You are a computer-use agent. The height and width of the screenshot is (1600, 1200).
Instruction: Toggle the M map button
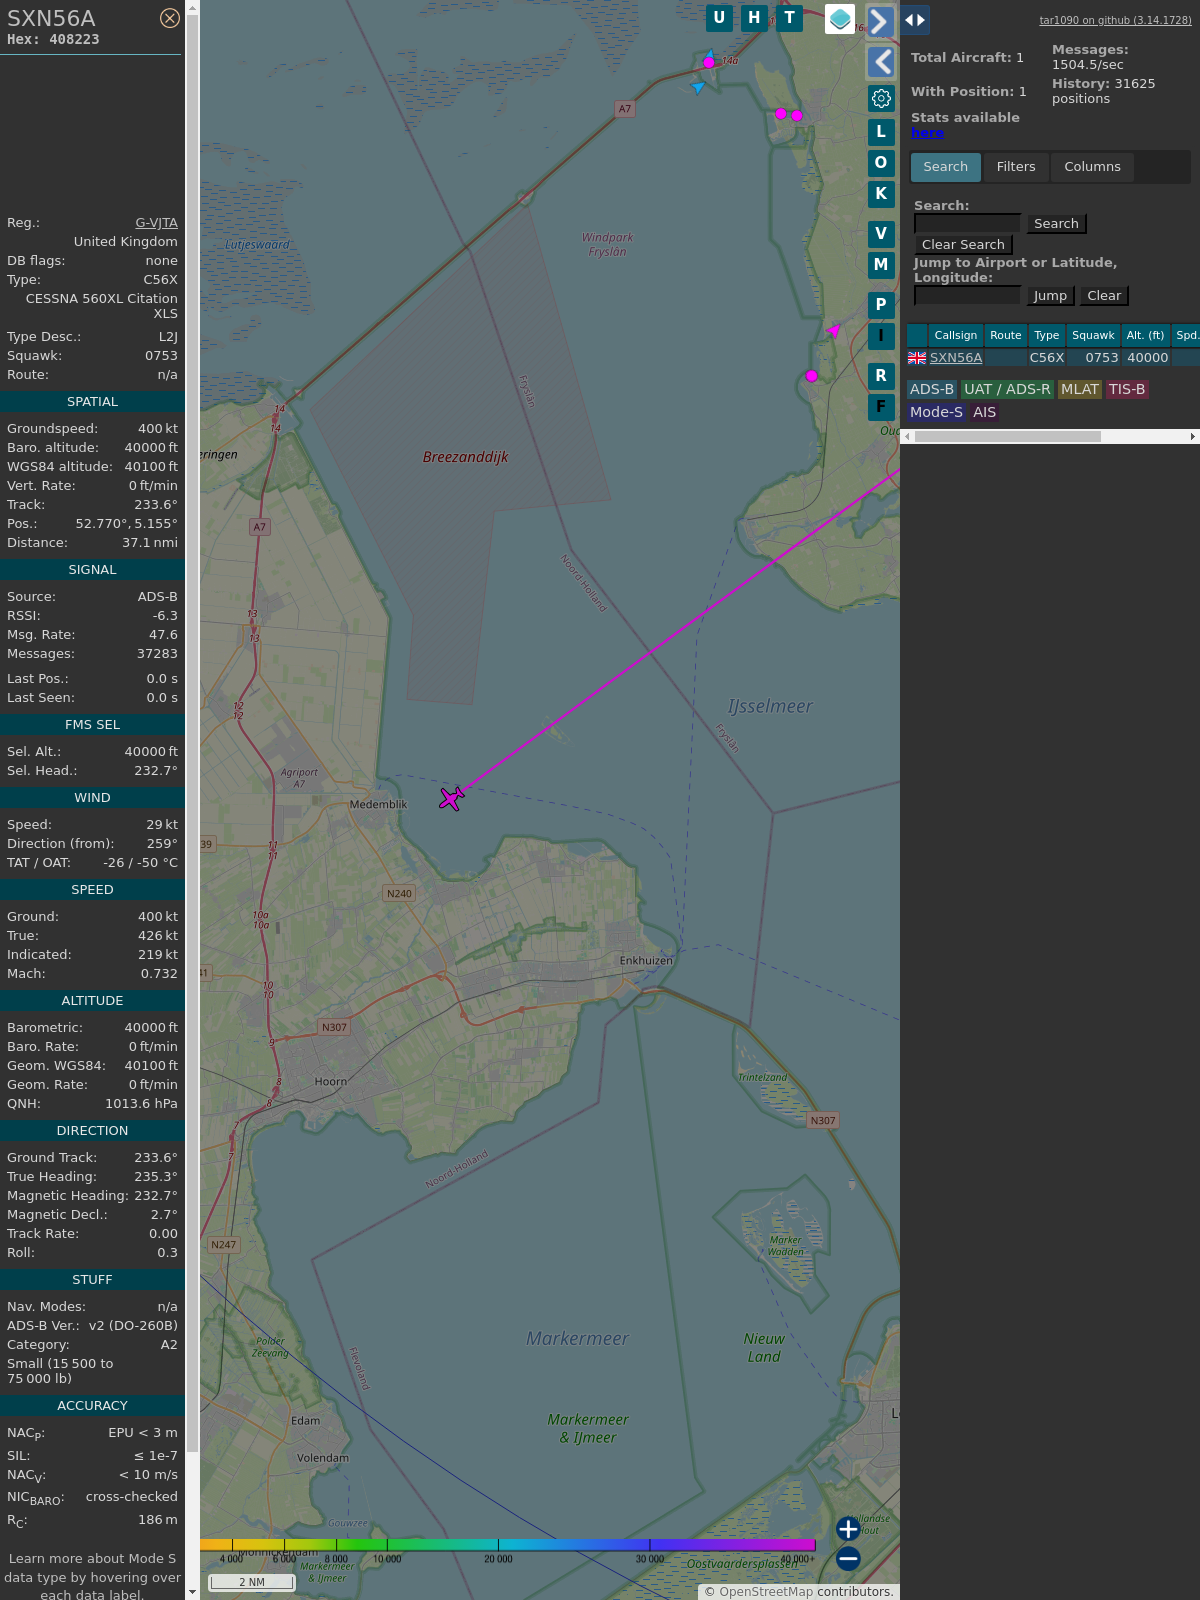[881, 265]
